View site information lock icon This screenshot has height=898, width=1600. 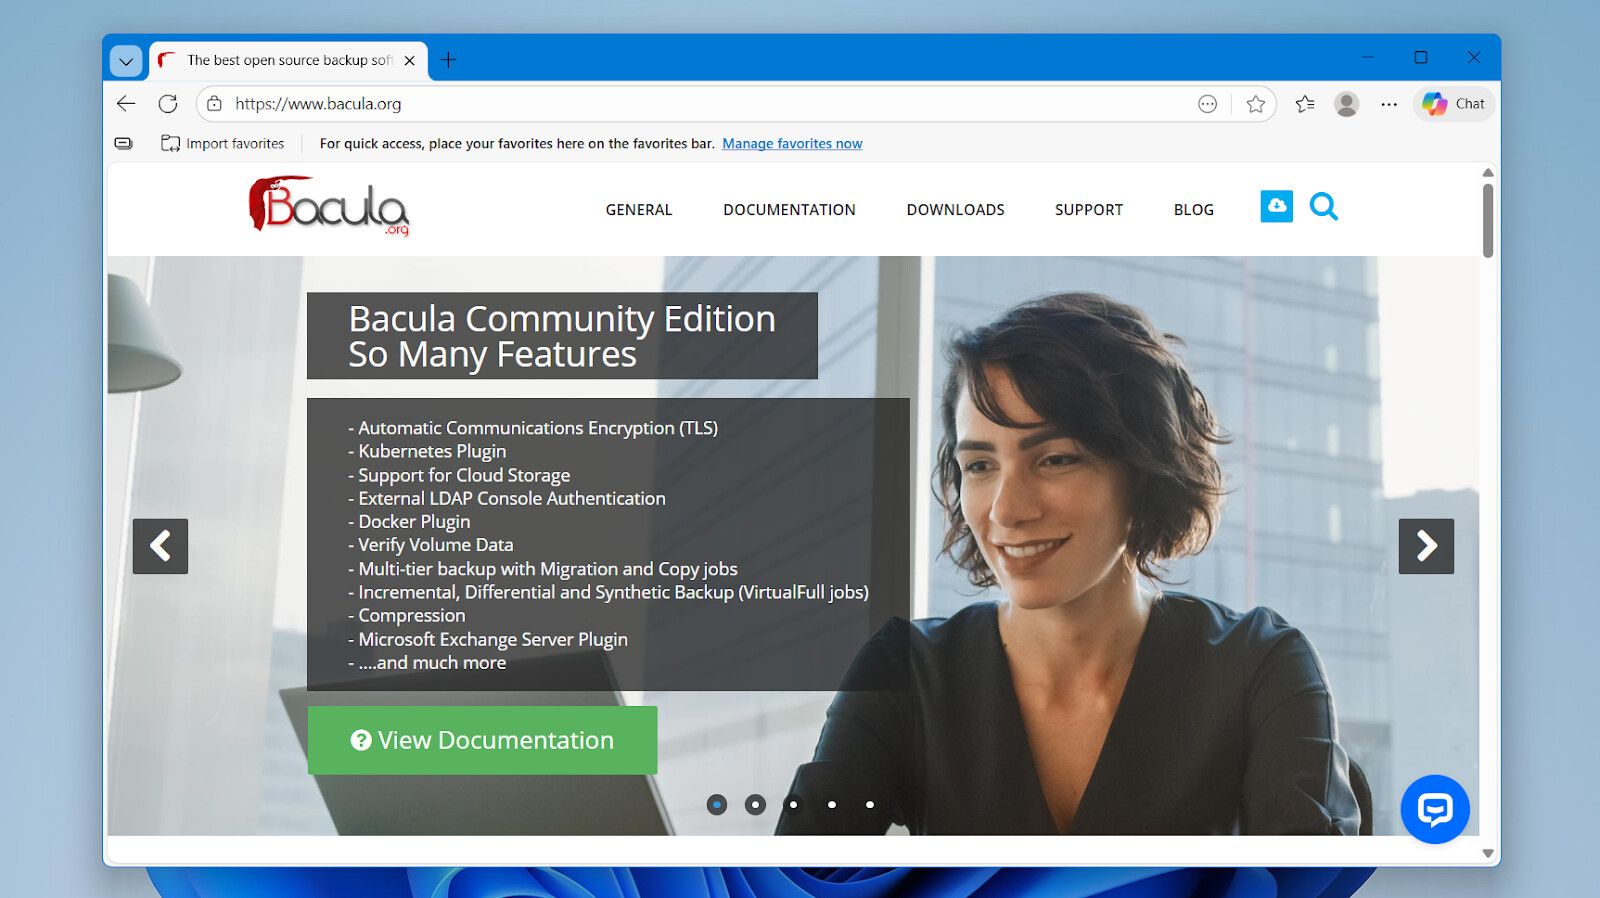click(x=214, y=104)
